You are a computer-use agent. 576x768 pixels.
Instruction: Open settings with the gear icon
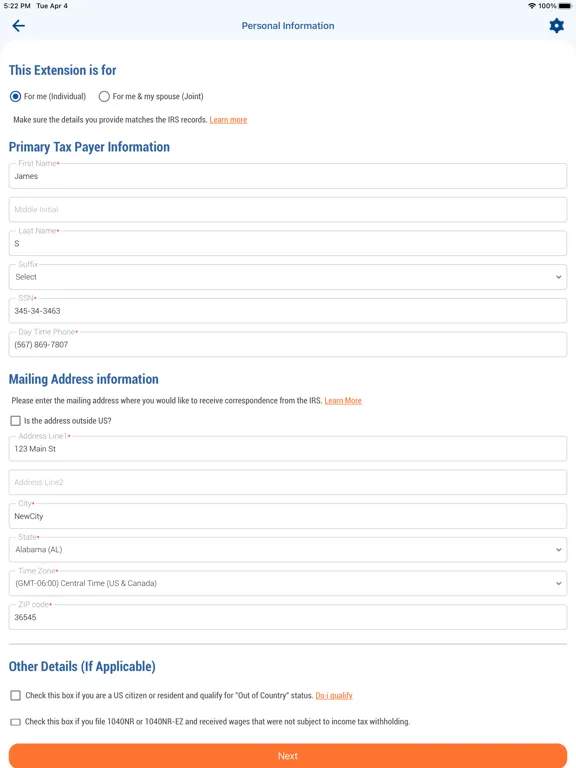[x=556, y=25]
